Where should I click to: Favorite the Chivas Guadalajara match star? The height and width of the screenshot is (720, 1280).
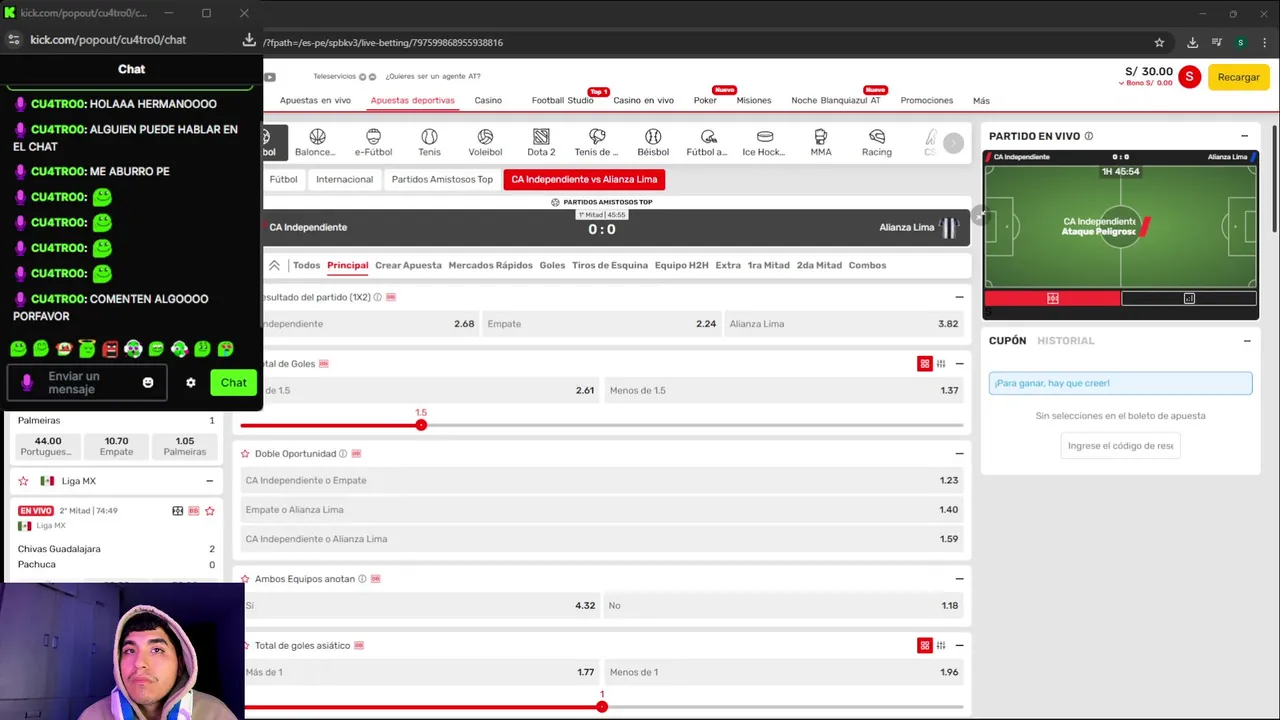[x=209, y=510]
